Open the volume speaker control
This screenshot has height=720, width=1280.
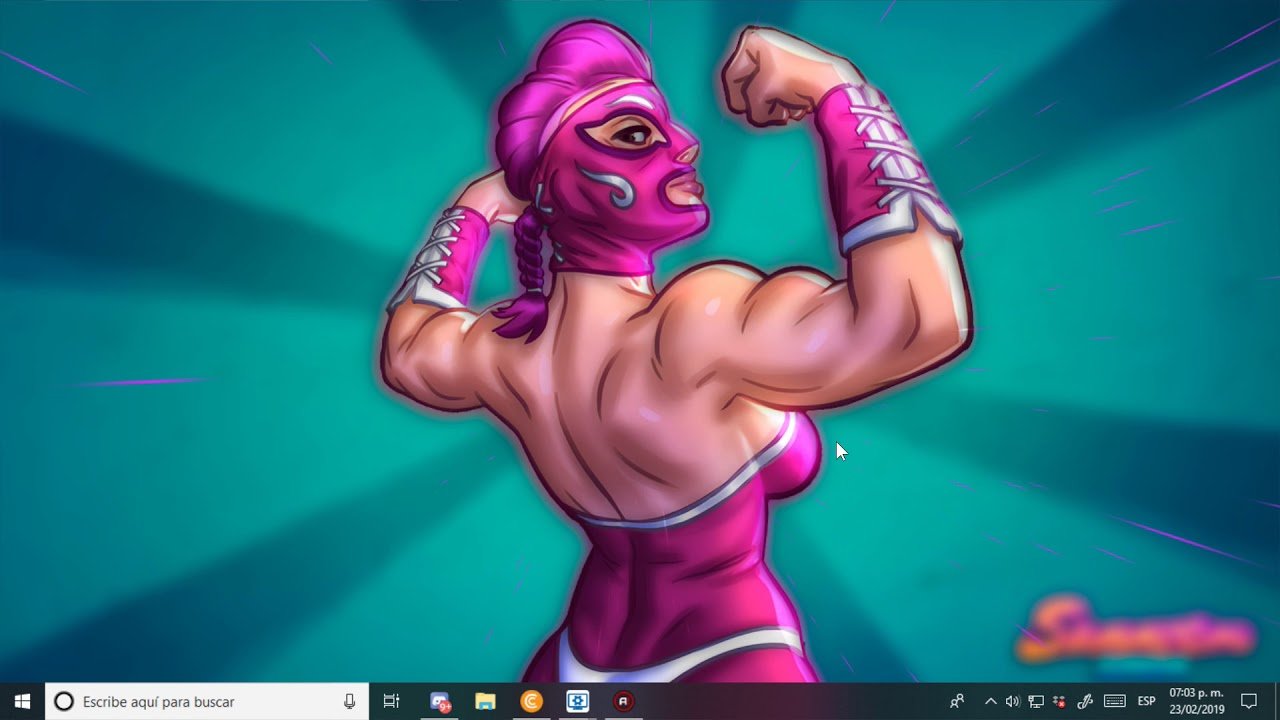(1012, 702)
